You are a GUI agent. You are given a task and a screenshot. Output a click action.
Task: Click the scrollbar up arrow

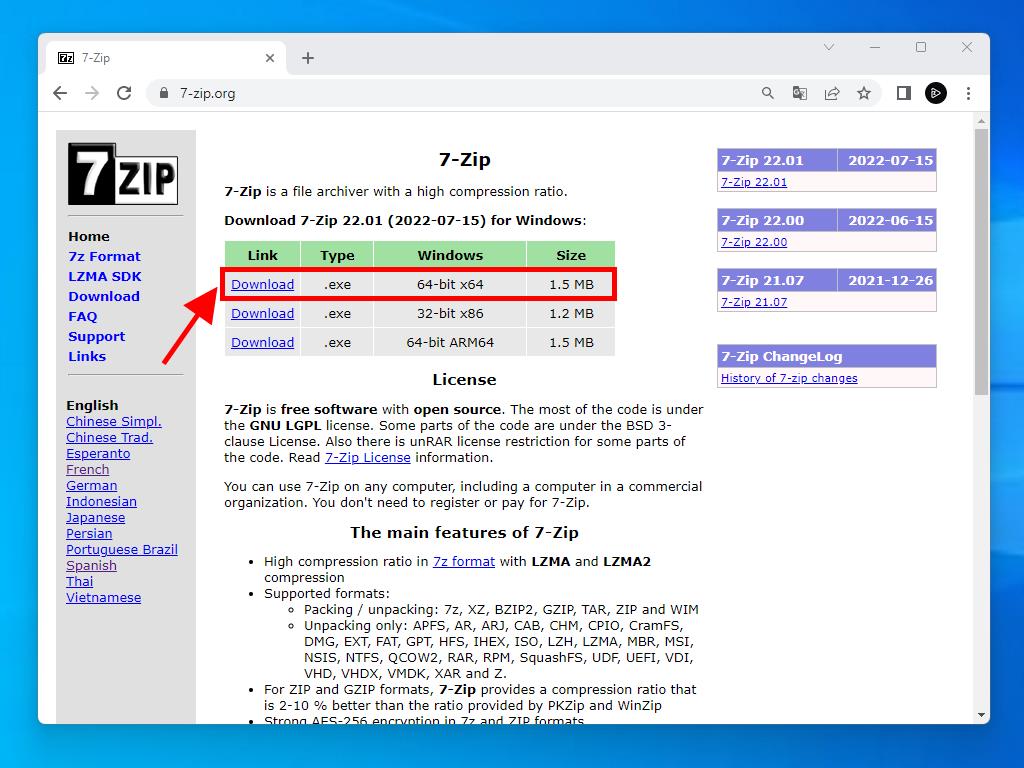coord(981,121)
